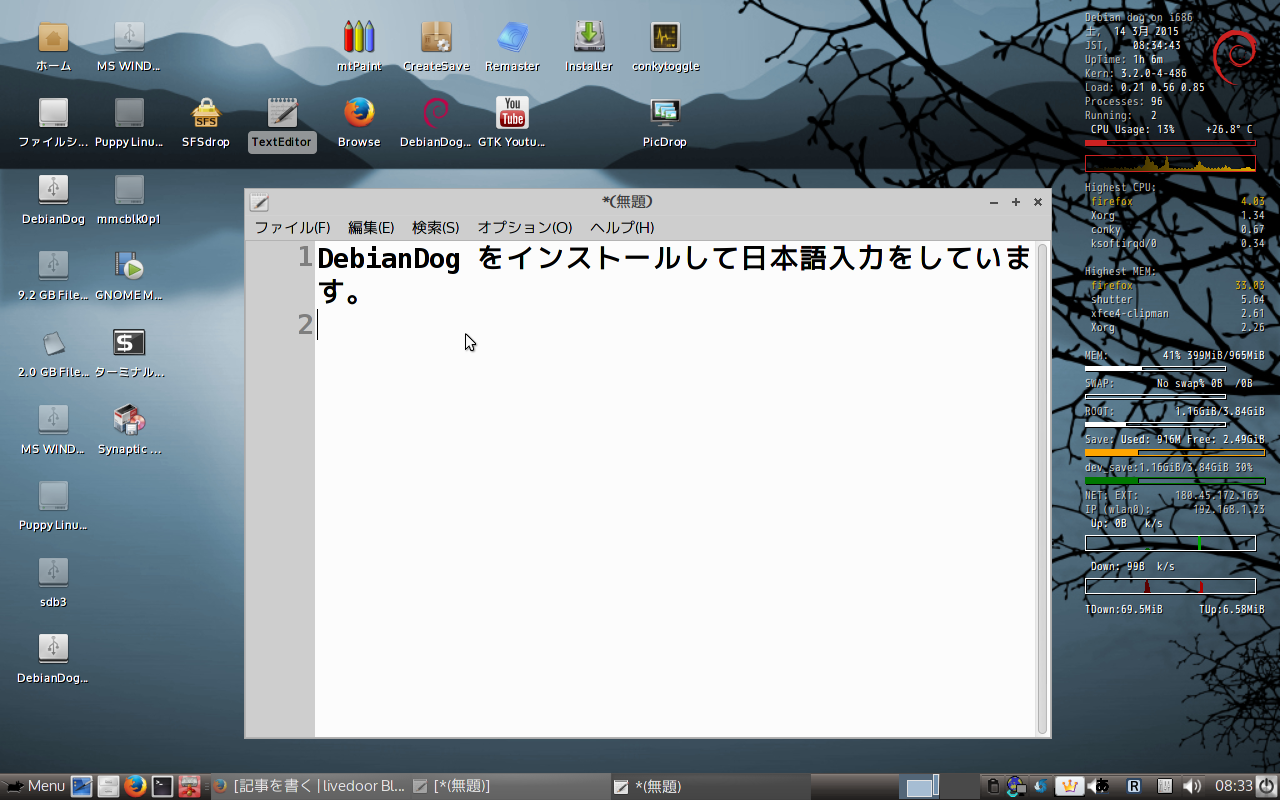Open the audio mixer tray icon
This screenshot has height=800, width=1280.
[1165, 786]
